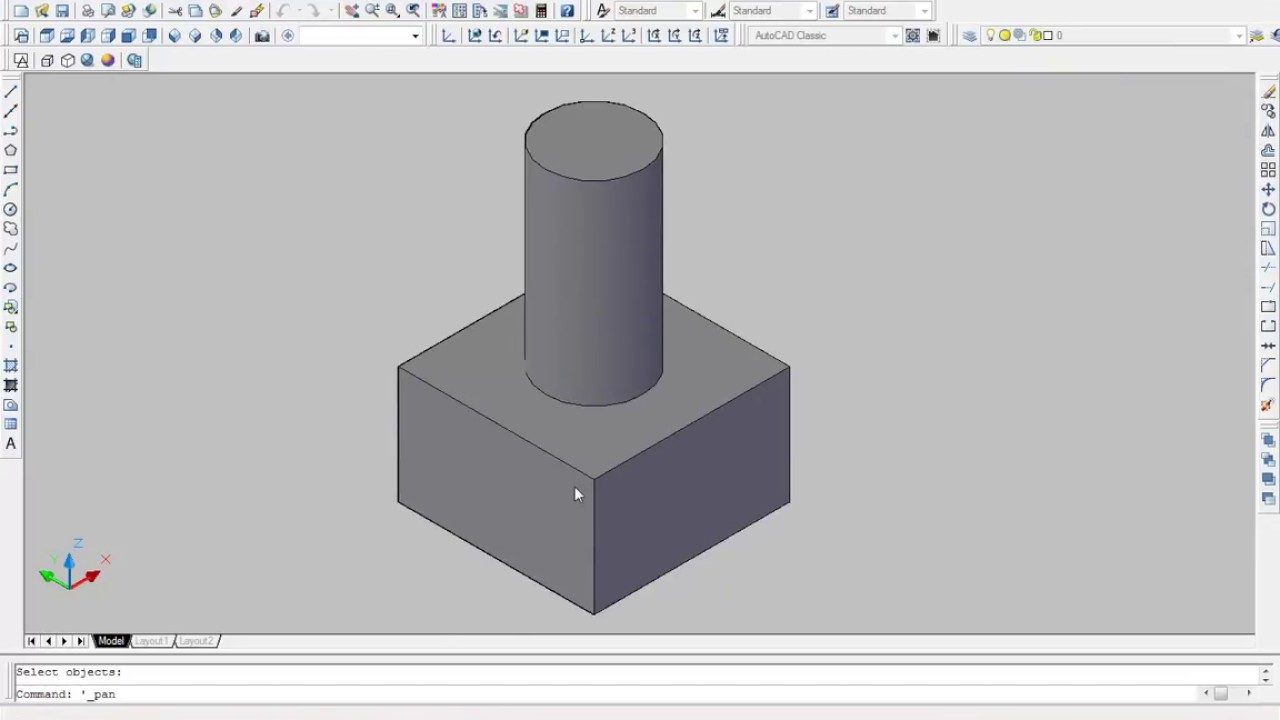The height and width of the screenshot is (720, 1280).
Task: Click the Array tool in Modify toolbar
Action: click(1268, 170)
